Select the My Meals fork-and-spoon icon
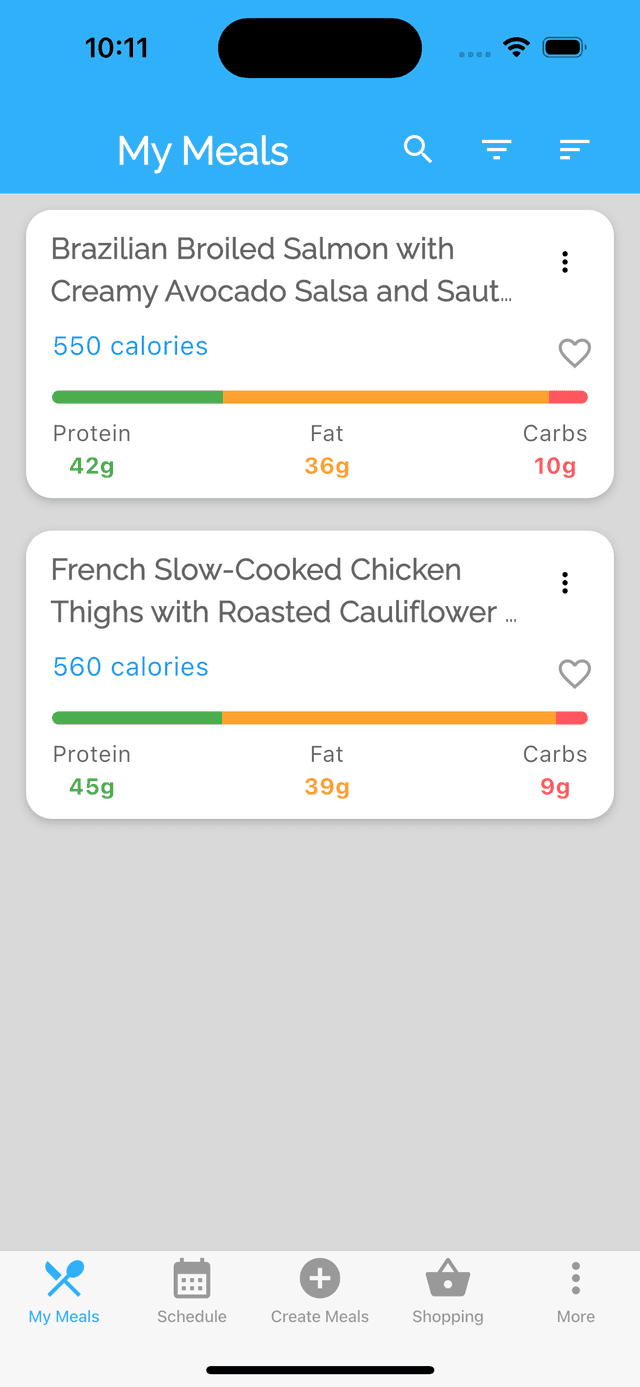This screenshot has width=640, height=1387. [x=64, y=1279]
